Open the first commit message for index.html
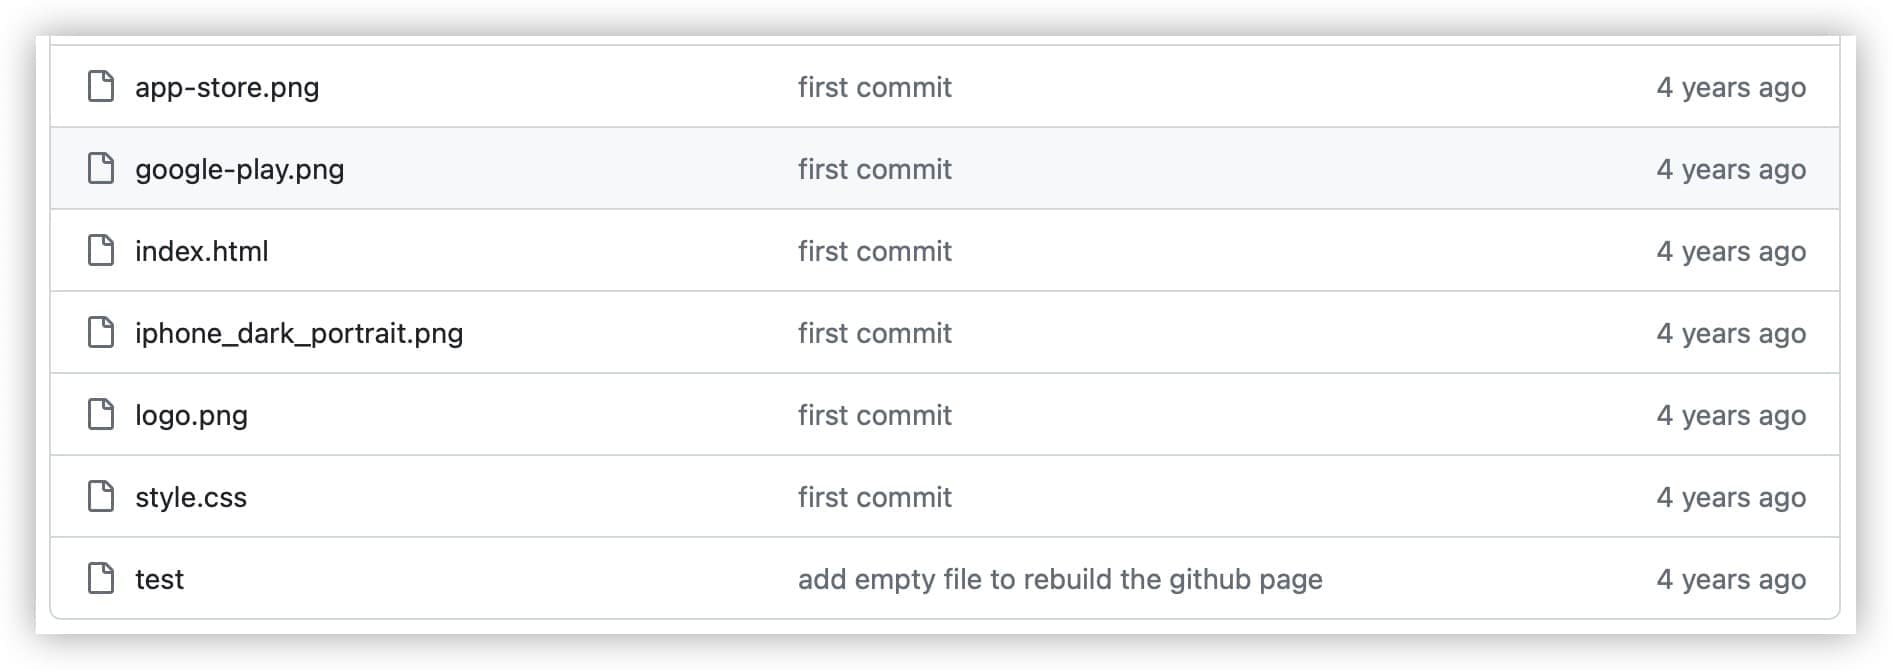 [875, 251]
